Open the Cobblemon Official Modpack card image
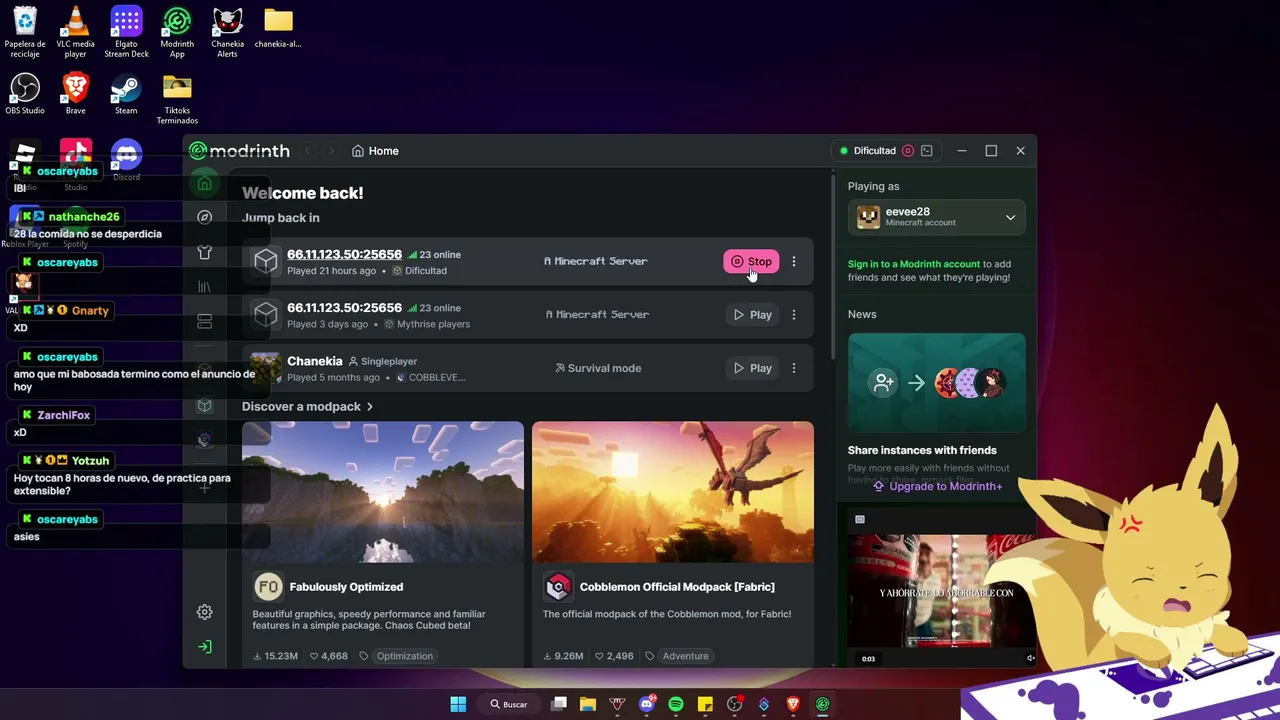This screenshot has height=720, width=1280. click(673, 492)
